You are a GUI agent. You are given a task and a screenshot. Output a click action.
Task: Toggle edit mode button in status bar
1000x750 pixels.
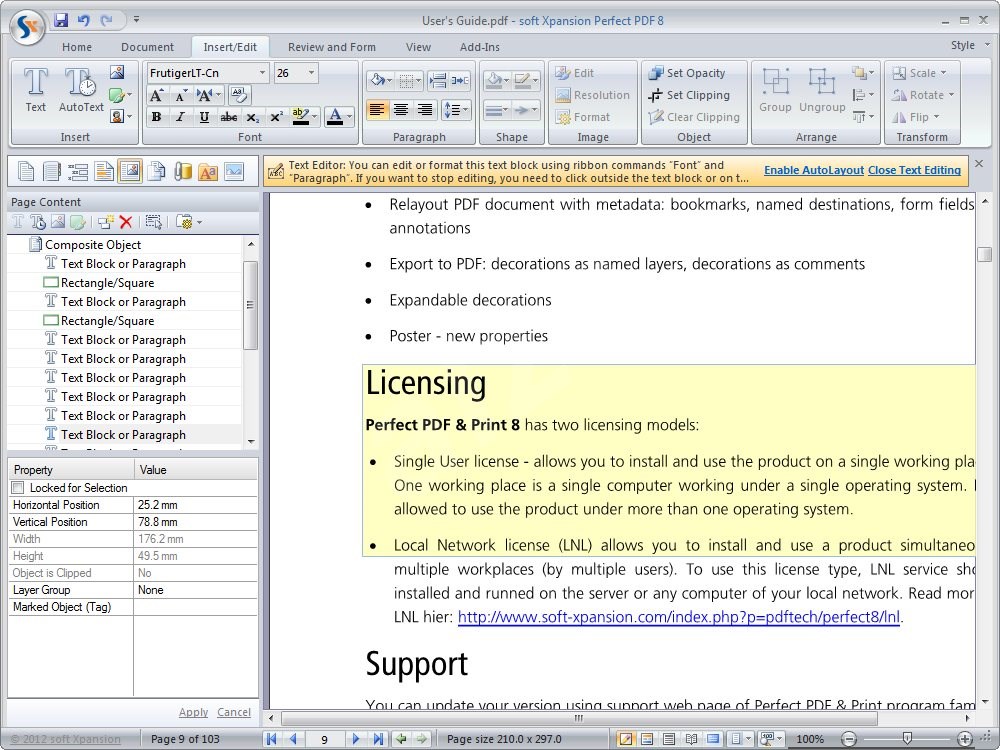pyautogui.click(x=626, y=739)
